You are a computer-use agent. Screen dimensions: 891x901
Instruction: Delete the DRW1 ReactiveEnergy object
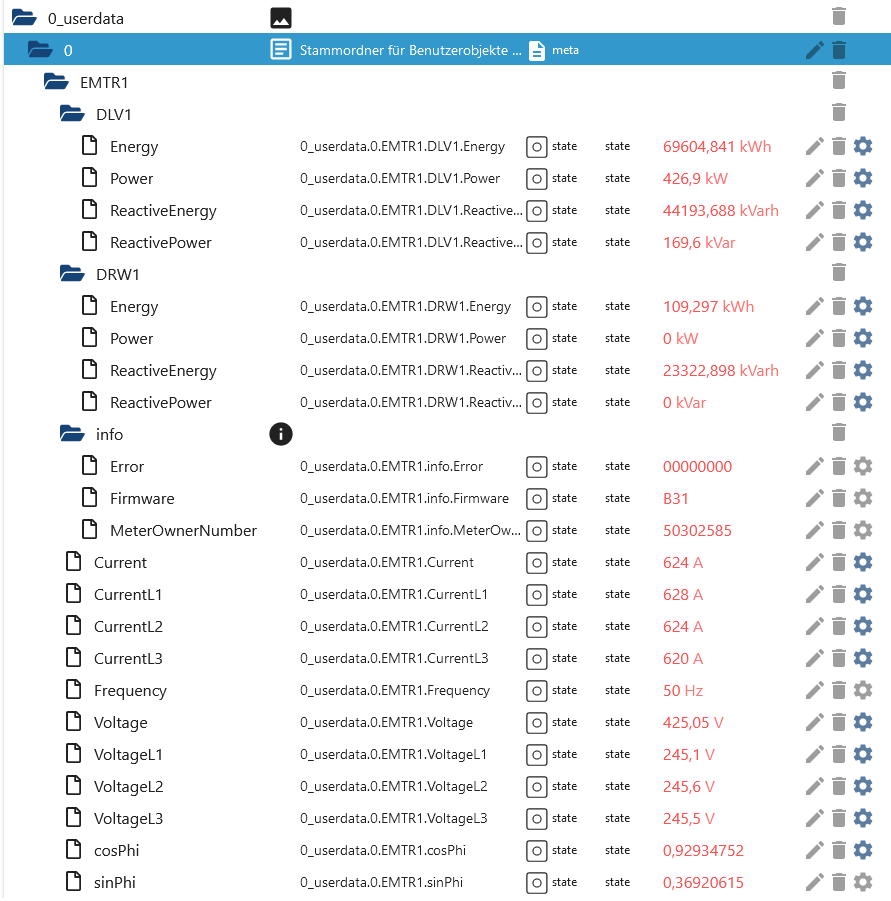pos(839,371)
